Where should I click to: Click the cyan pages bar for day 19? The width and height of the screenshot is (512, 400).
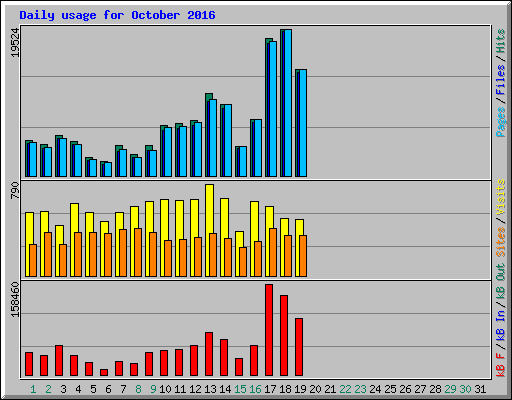click(x=303, y=123)
